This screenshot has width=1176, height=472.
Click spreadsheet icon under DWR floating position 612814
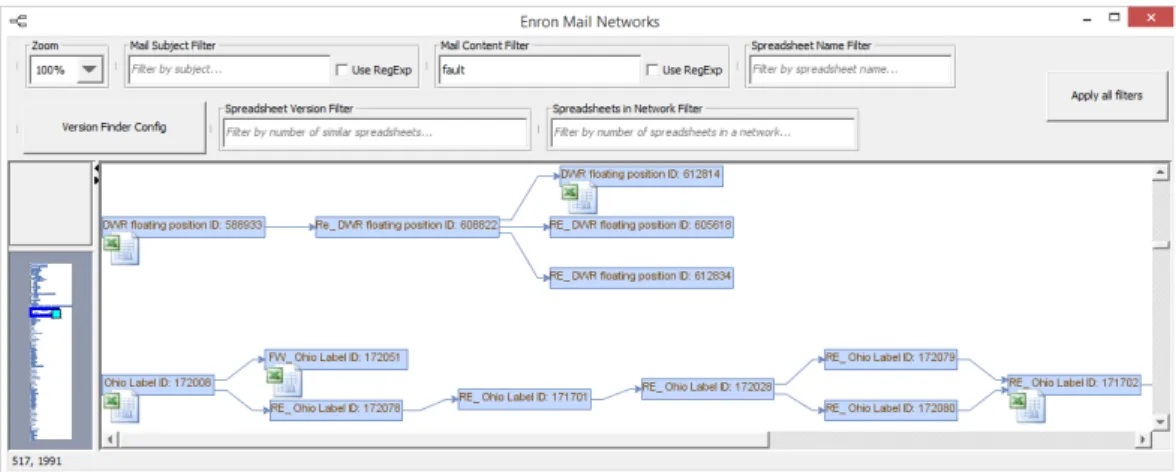(x=578, y=197)
